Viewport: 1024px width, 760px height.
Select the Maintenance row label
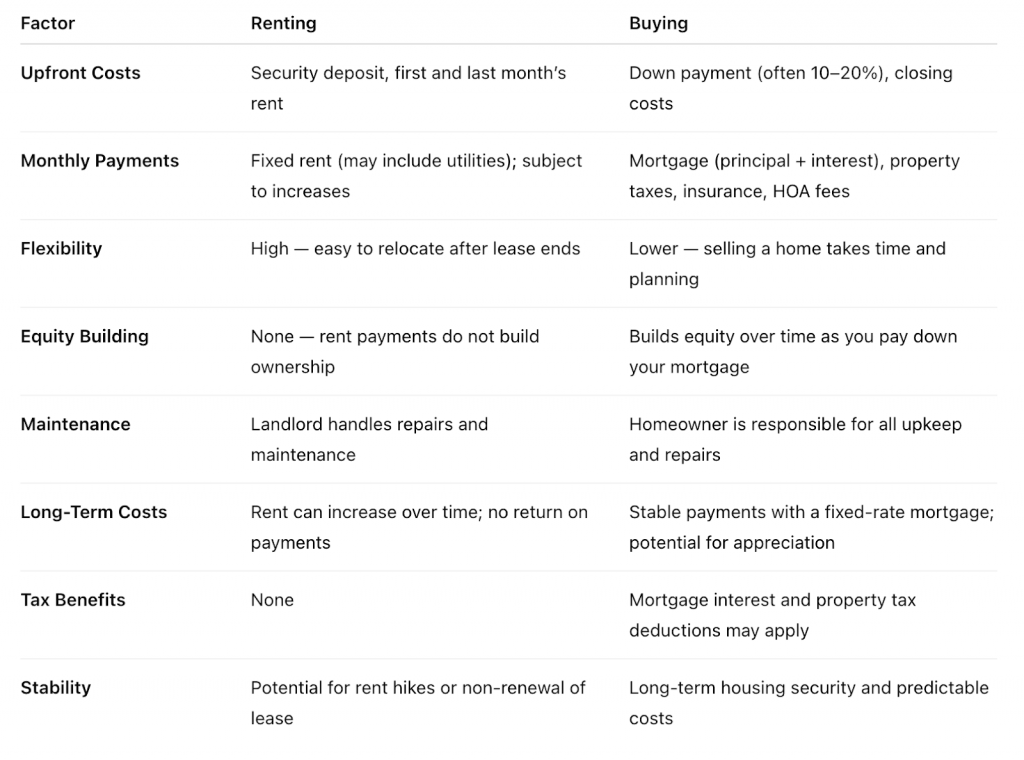tap(75, 424)
